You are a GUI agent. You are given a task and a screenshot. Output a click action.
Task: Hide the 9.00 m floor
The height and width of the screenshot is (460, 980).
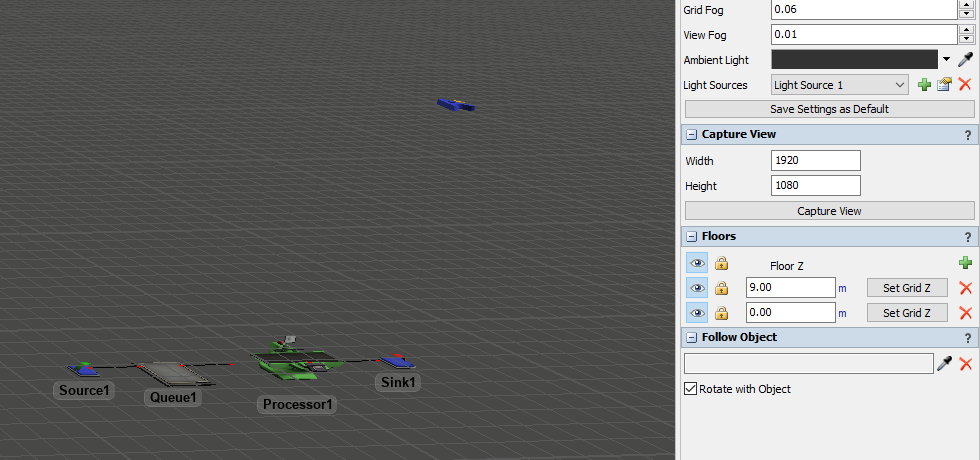(697, 288)
